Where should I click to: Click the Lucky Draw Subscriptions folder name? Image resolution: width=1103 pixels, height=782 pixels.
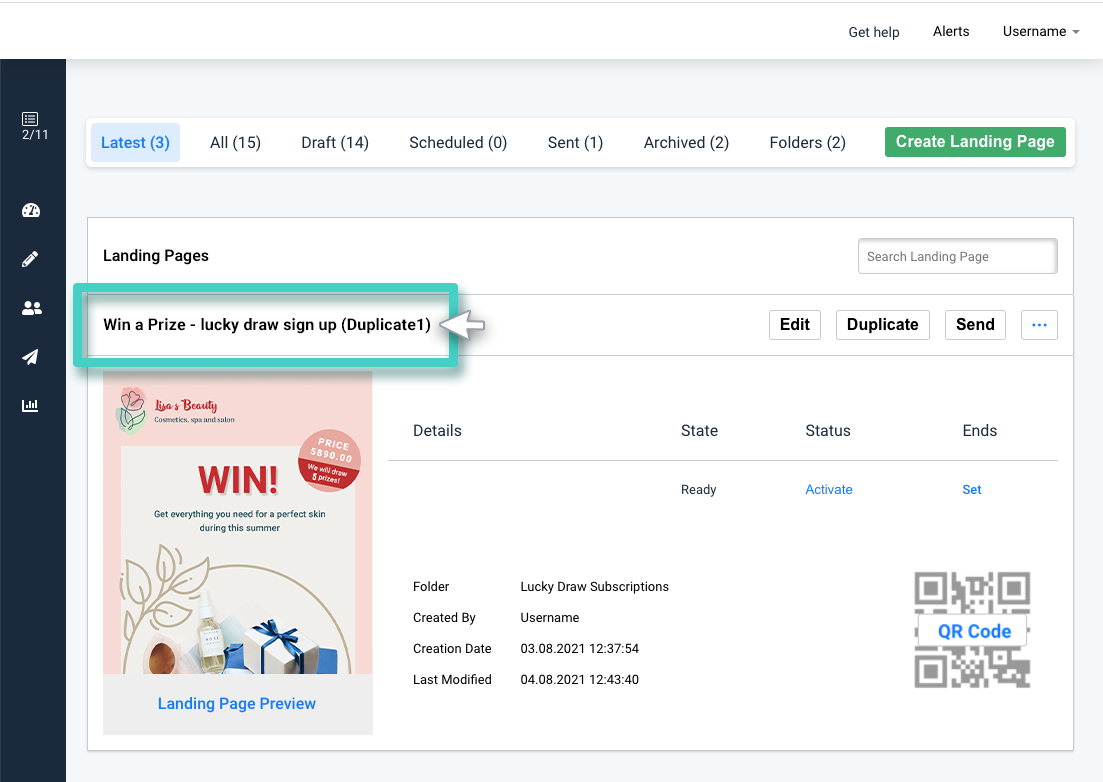click(x=594, y=586)
